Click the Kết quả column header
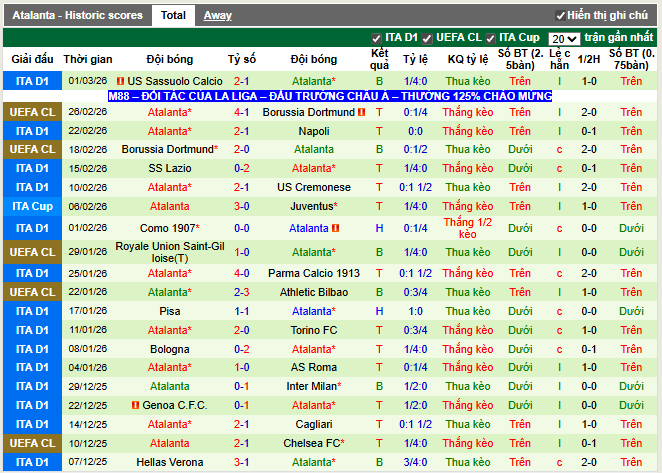This screenshot has height=473, width=662. click(x=379, y=59)
